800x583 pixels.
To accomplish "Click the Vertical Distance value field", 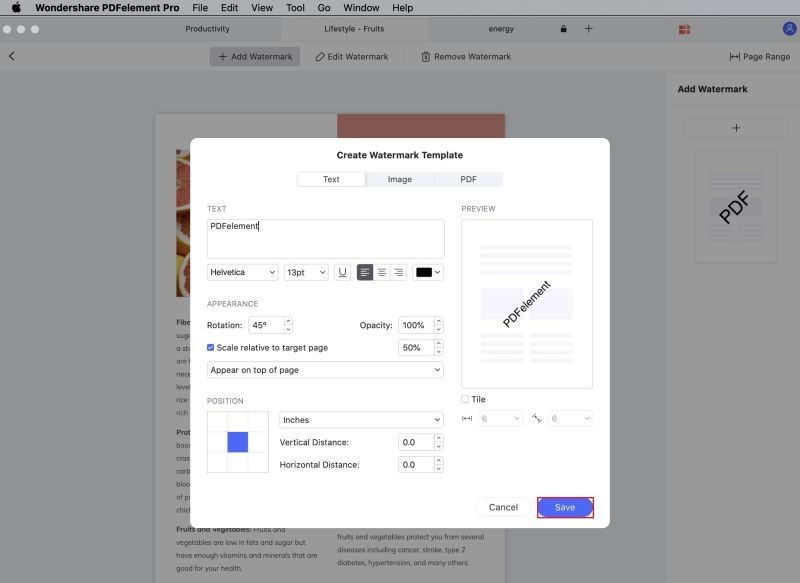I will [x=416, y=442].
